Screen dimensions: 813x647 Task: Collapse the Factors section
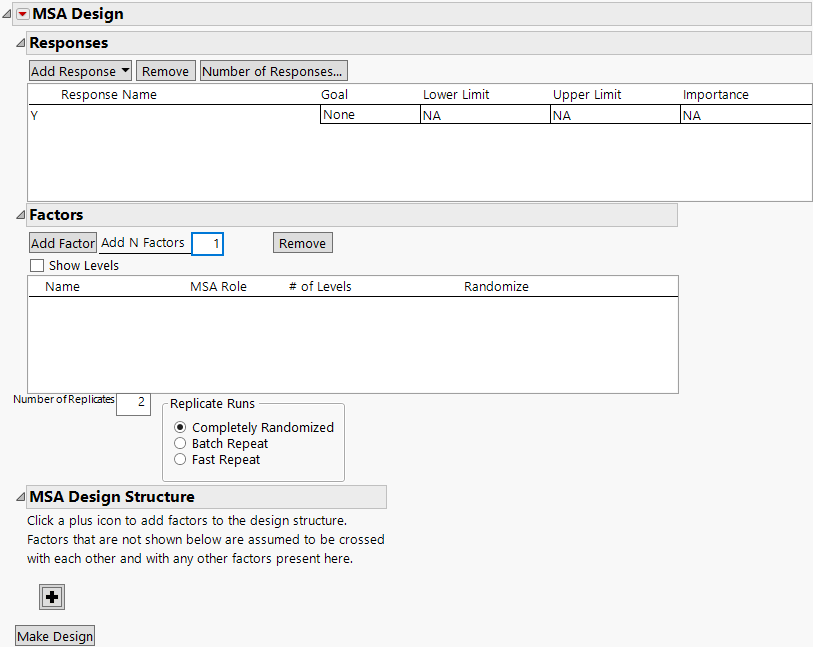click(21, 215)
